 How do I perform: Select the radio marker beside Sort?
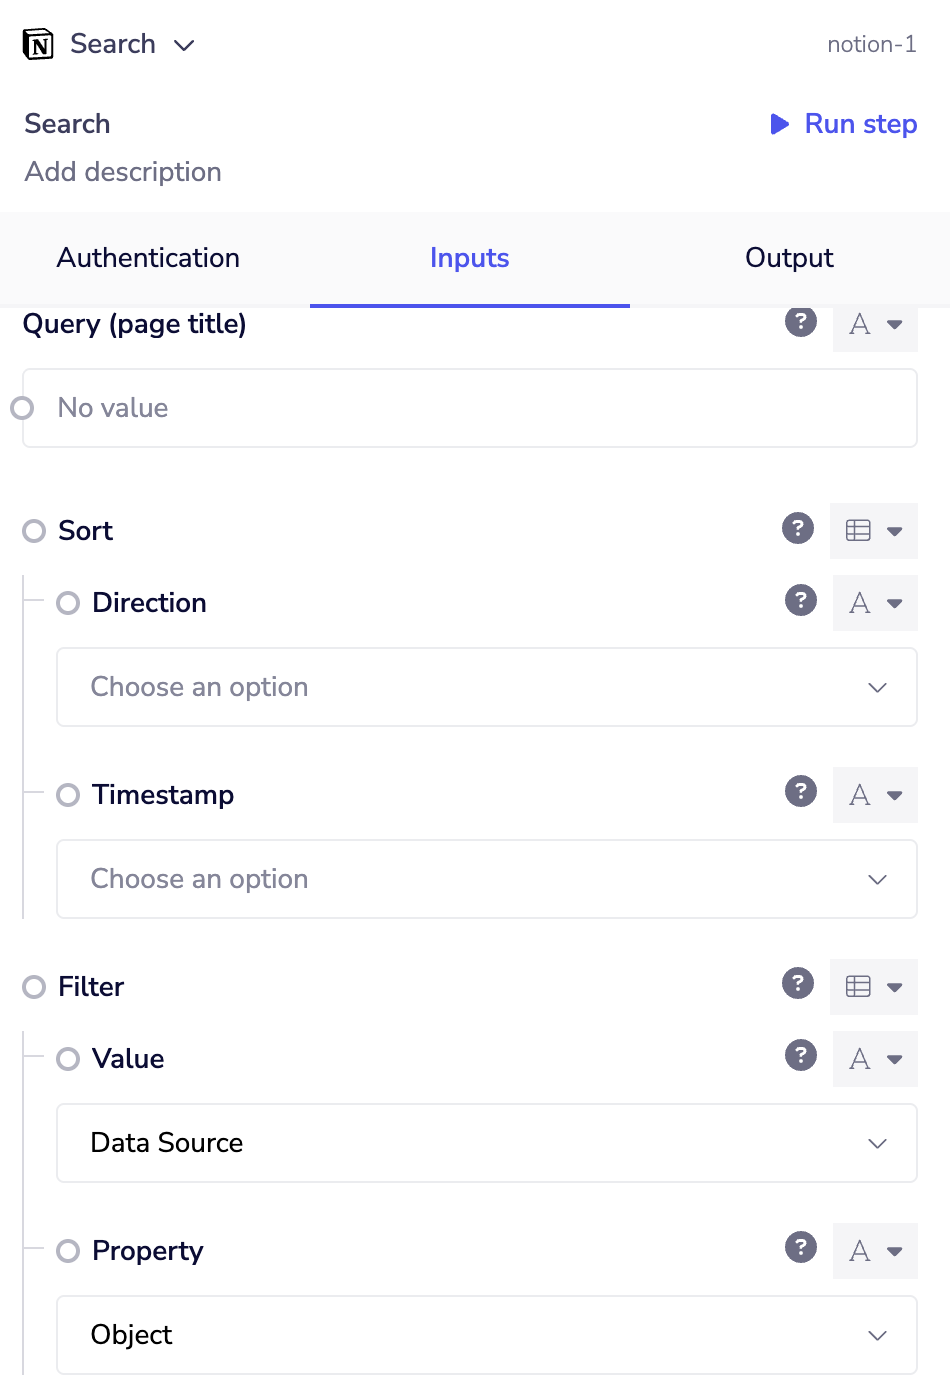tap(32, 531)
